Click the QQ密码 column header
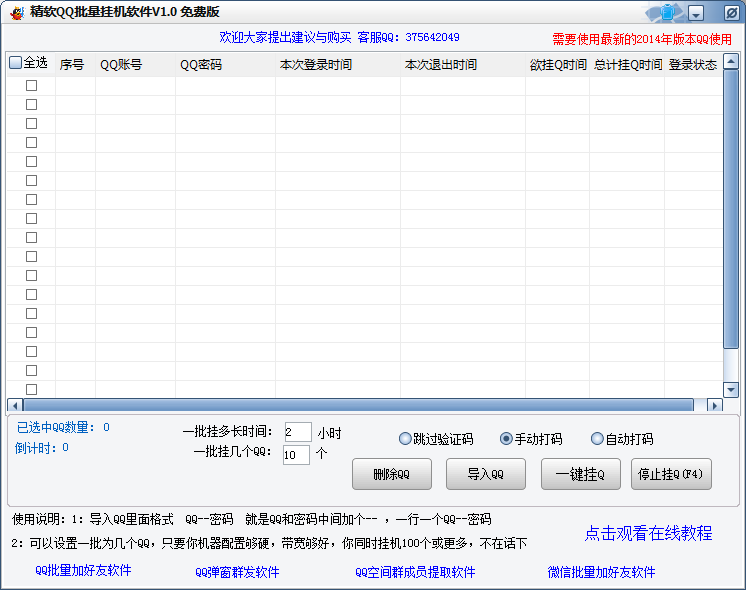 click(225, 65)
